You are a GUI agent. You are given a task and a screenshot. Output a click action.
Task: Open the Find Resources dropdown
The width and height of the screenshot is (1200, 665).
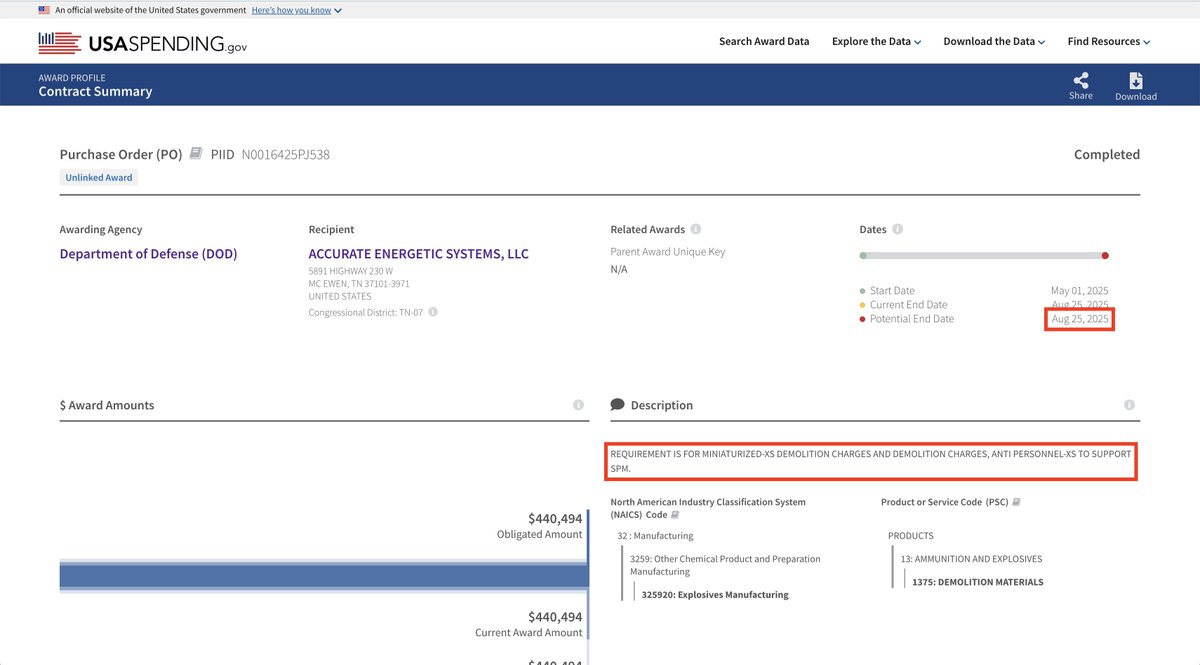1109,42
